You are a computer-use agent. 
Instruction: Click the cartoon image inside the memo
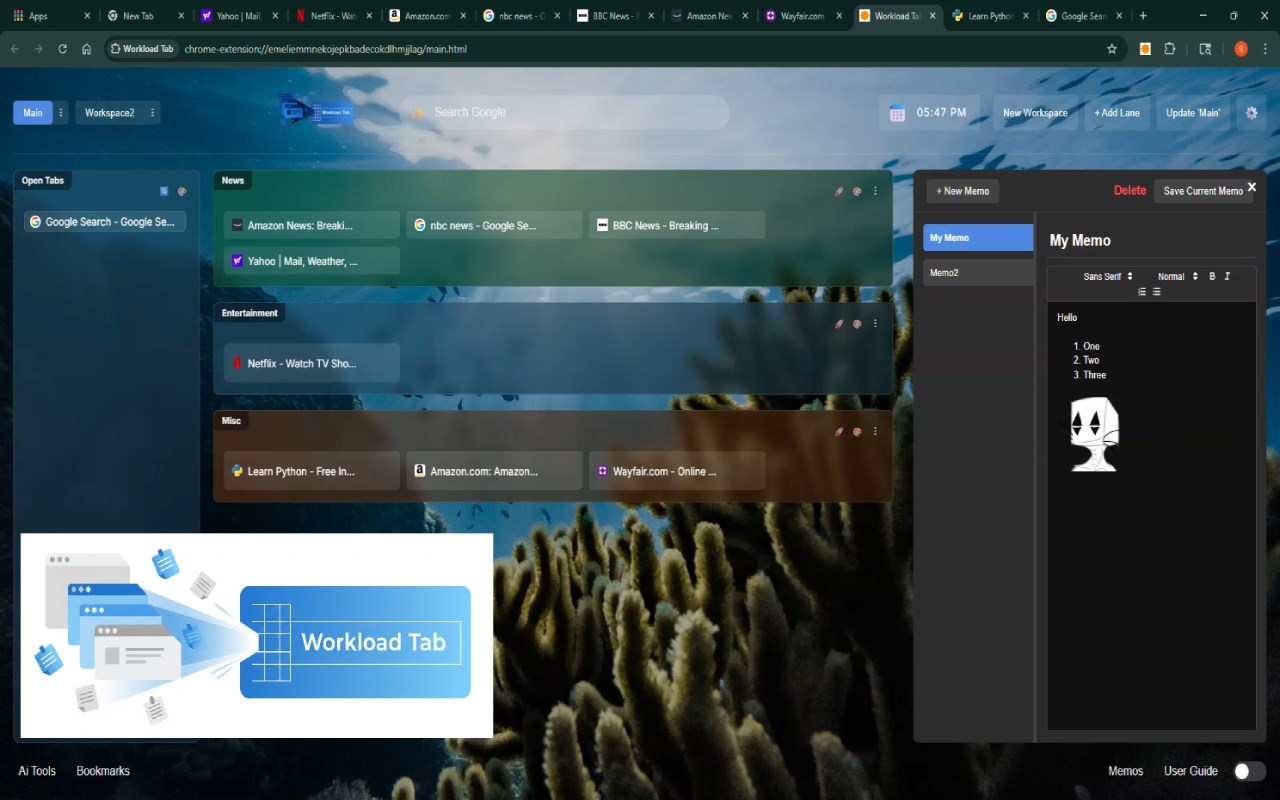(1094, 434)
